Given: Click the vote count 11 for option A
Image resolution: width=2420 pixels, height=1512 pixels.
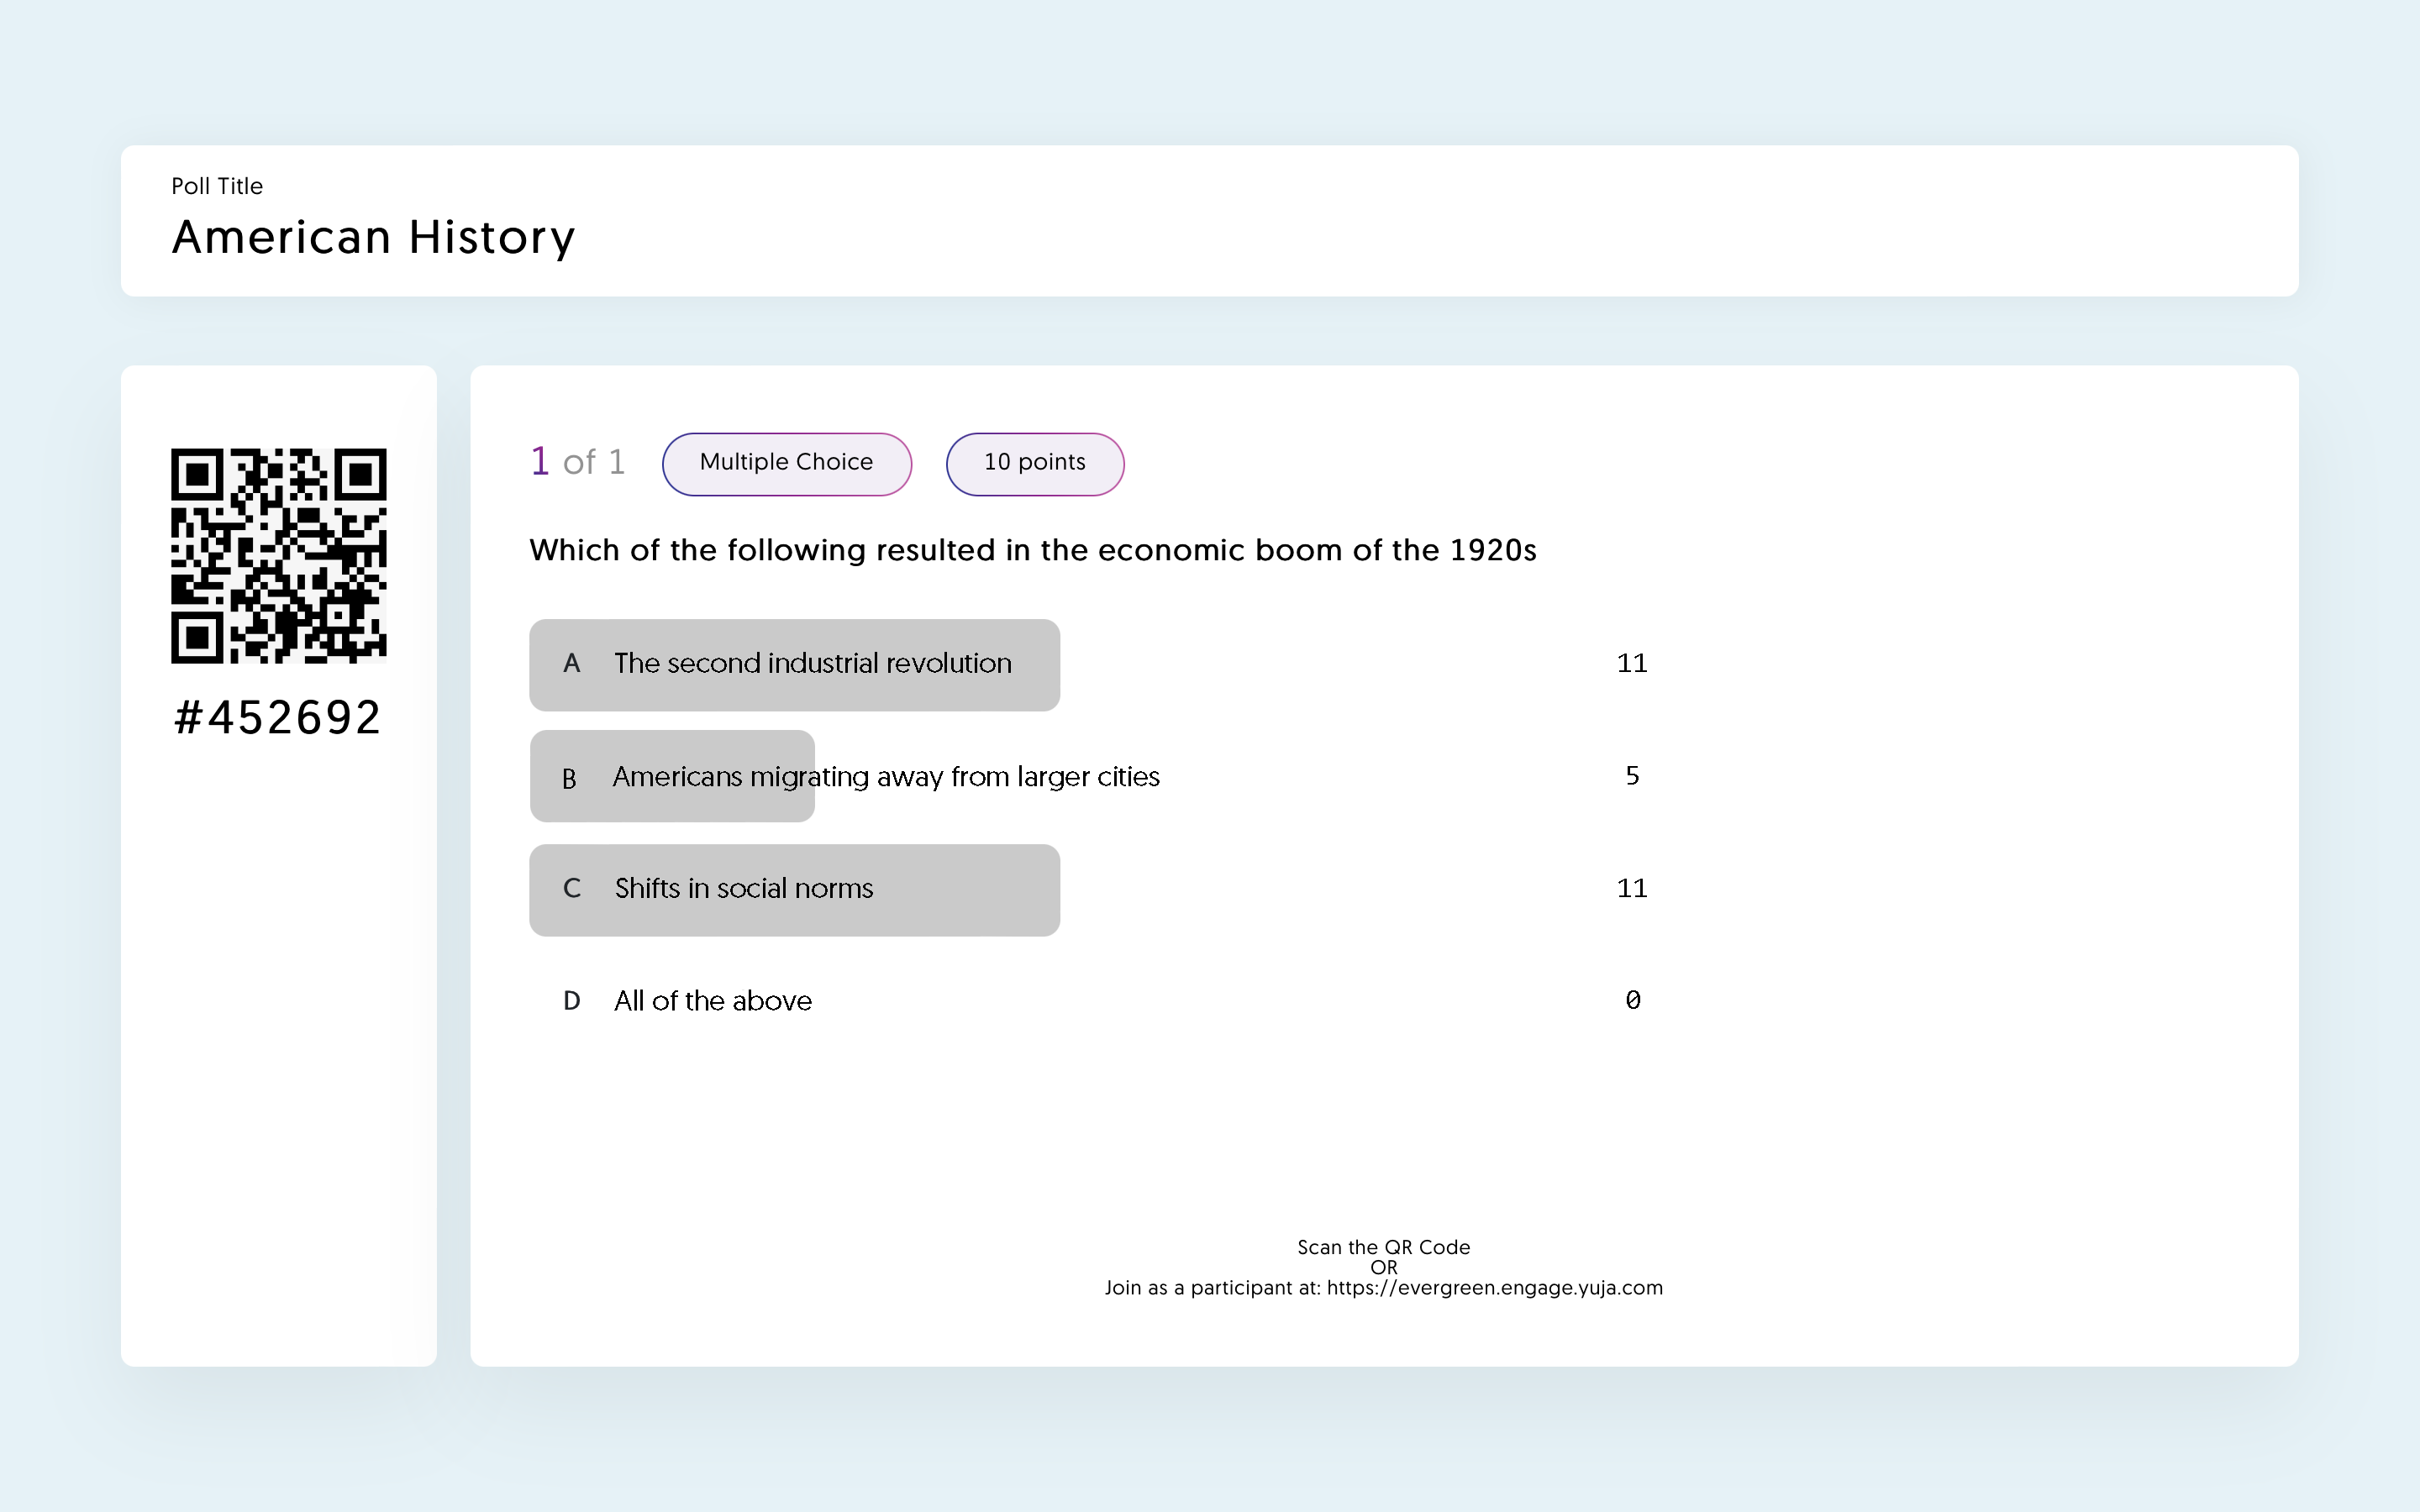Looking at the screenshot, I should (1632, 664).
